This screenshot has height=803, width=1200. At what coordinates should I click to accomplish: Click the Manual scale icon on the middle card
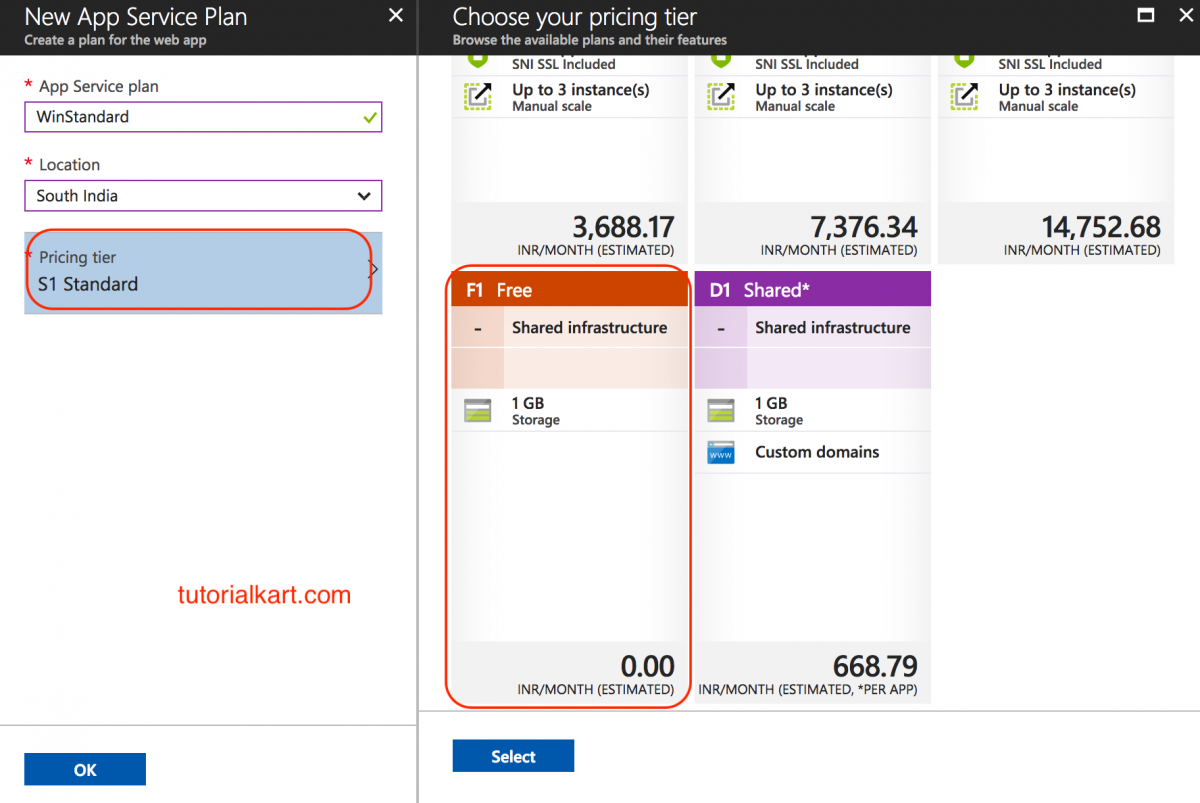721,96
